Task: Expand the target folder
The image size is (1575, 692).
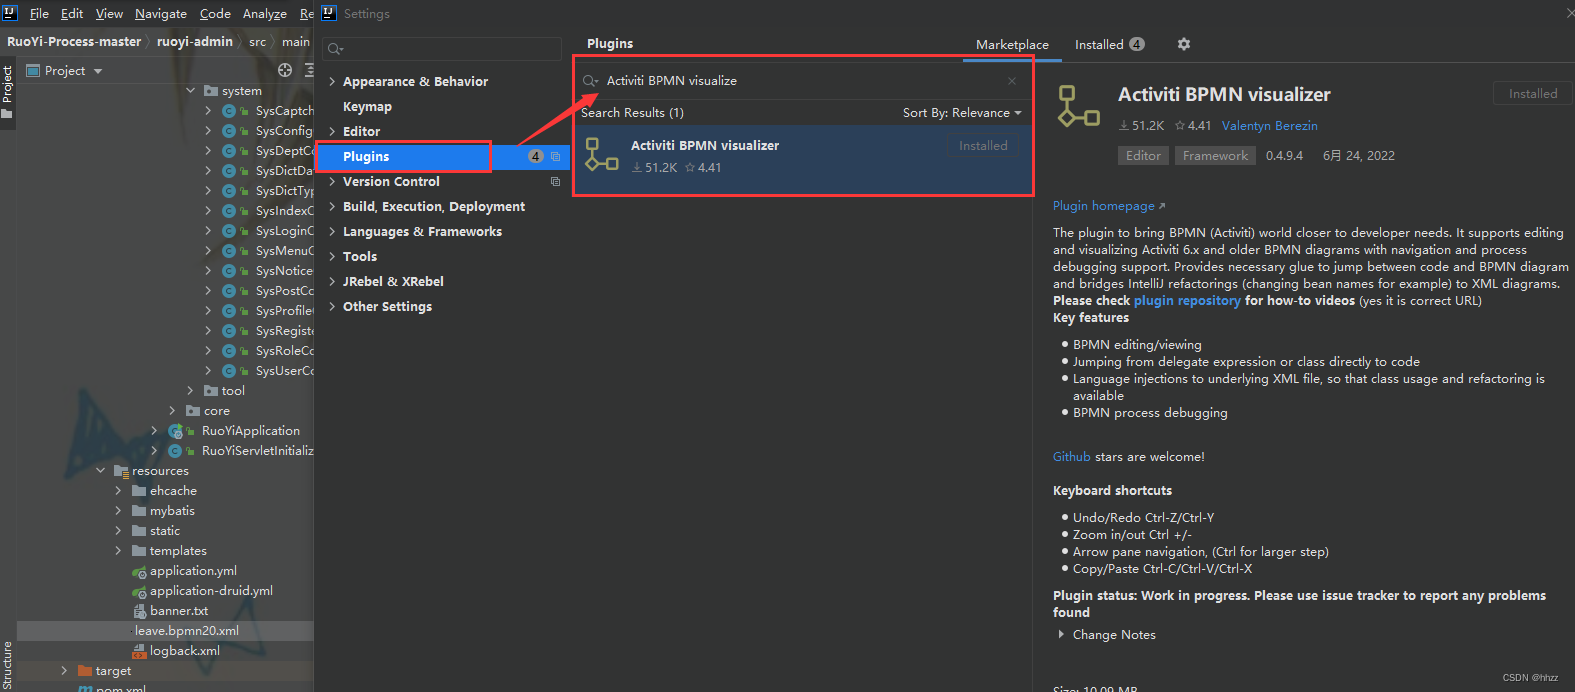Action: pyautogui.click(x=64, y=671)
